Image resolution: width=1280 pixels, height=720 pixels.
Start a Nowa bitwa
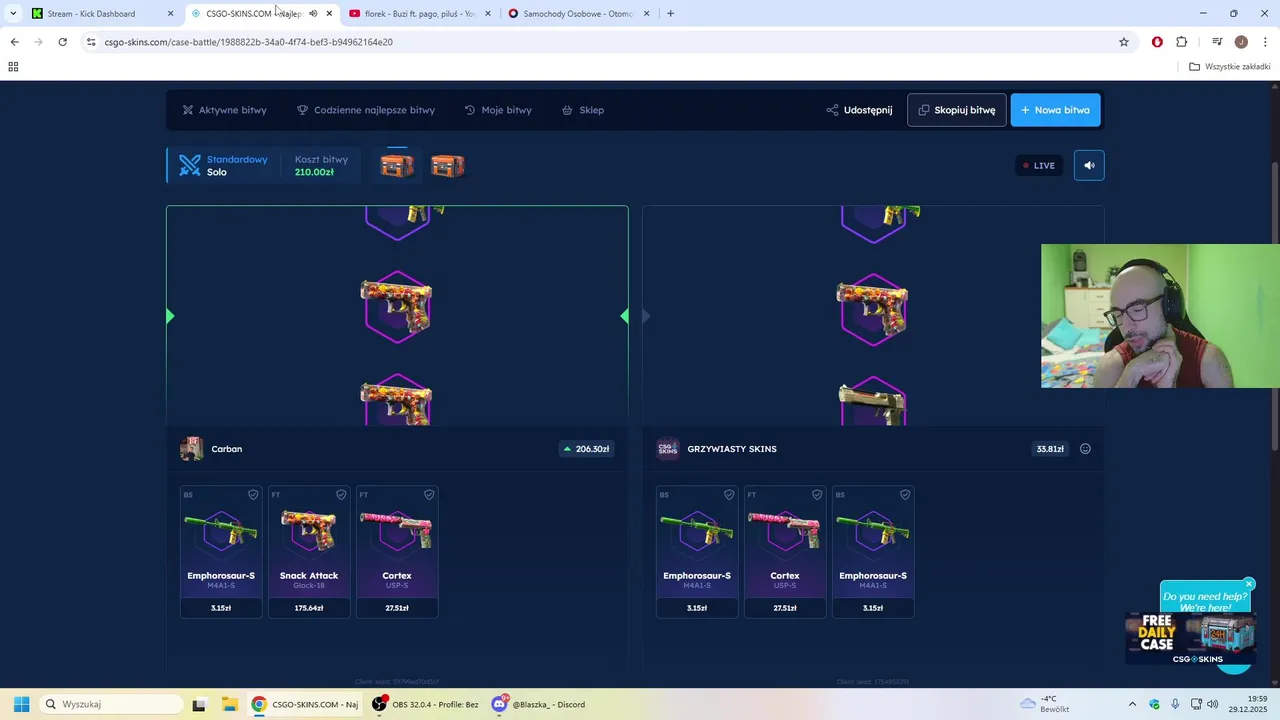[x=1056, y=110]
